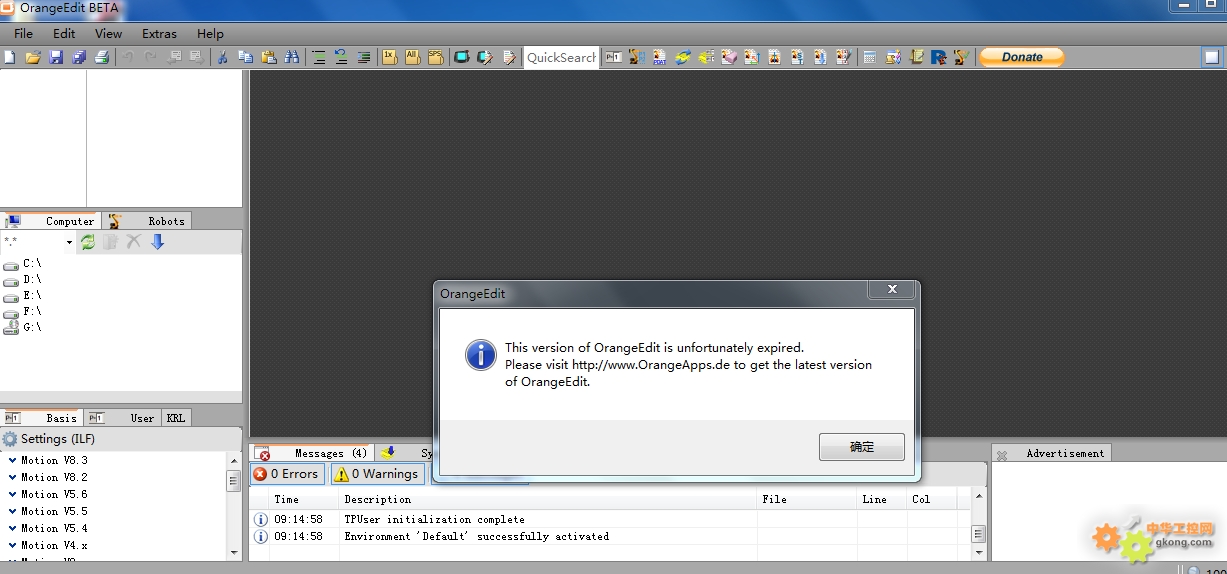The width and height of the screenshot is (1227, 574).
Task: Switch to the KRL tab
Action: tap(175, 418)
